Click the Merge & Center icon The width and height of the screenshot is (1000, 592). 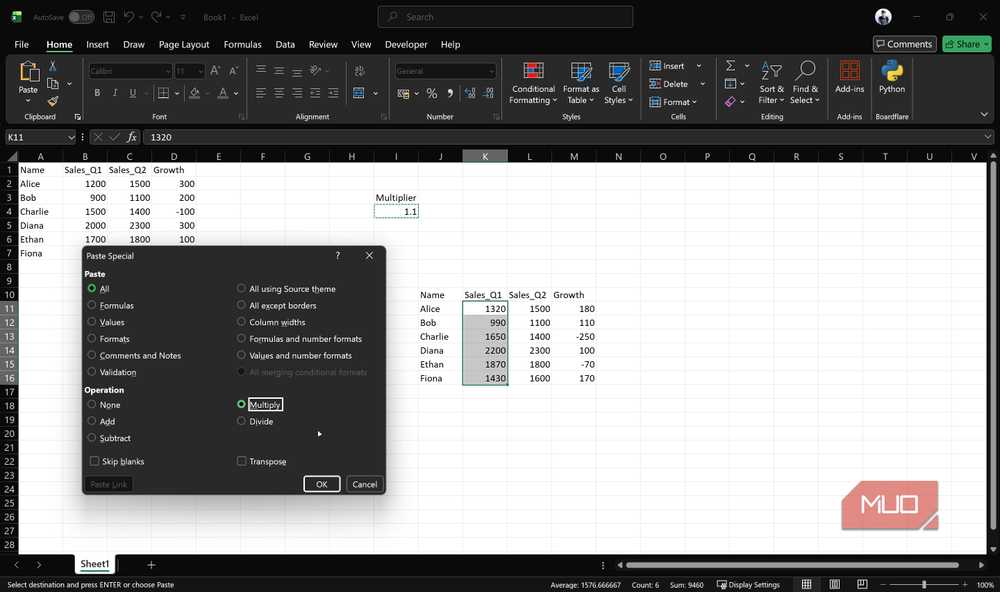click(358, 94)
